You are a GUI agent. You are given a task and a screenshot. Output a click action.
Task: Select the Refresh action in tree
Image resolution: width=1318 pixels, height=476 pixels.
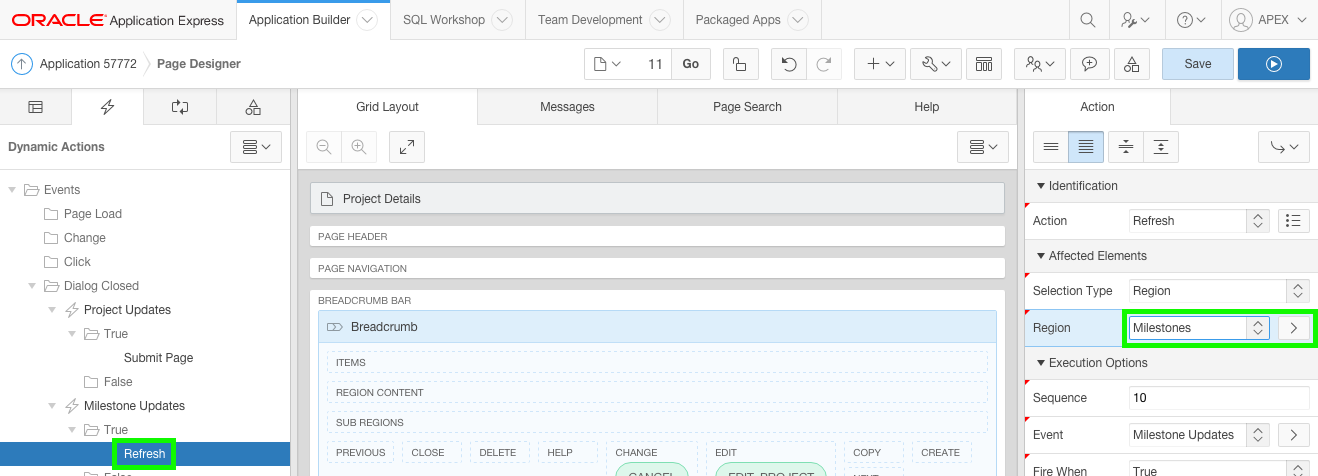145,454
